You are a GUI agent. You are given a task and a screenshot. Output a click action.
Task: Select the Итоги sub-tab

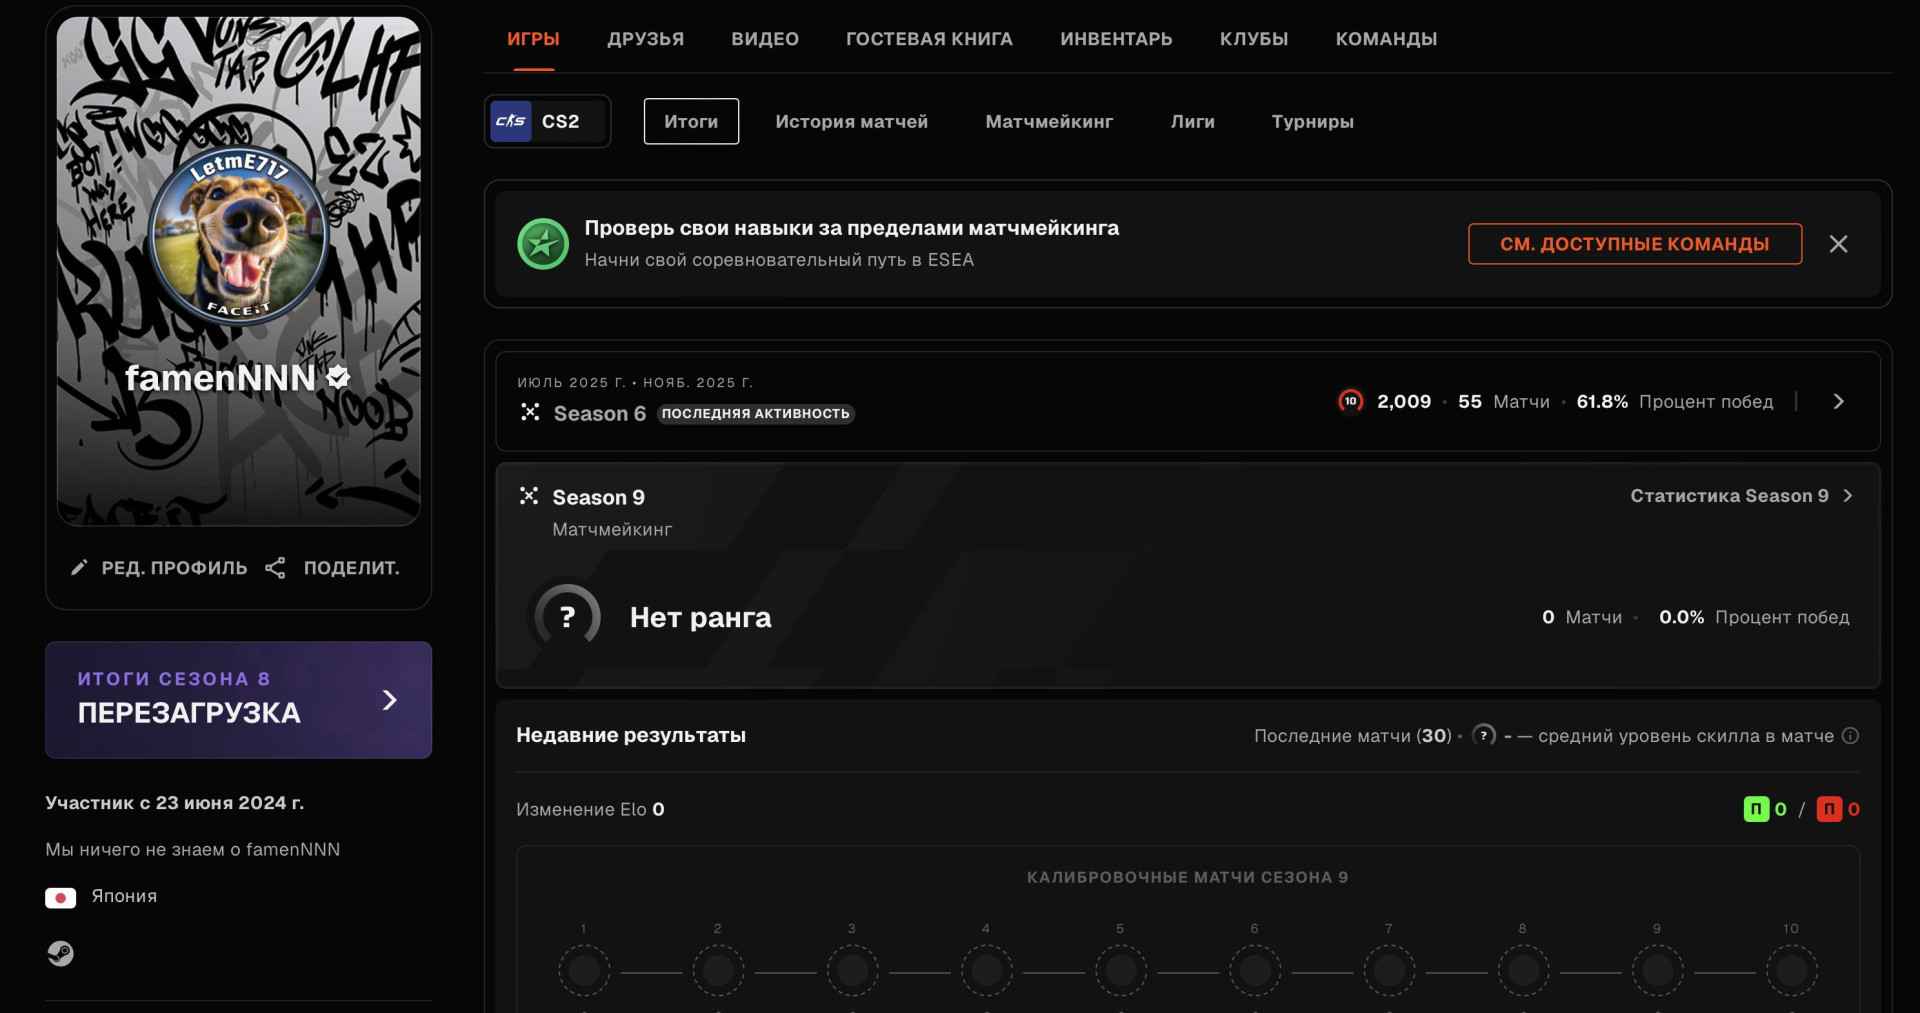click(x=691, y=121)
